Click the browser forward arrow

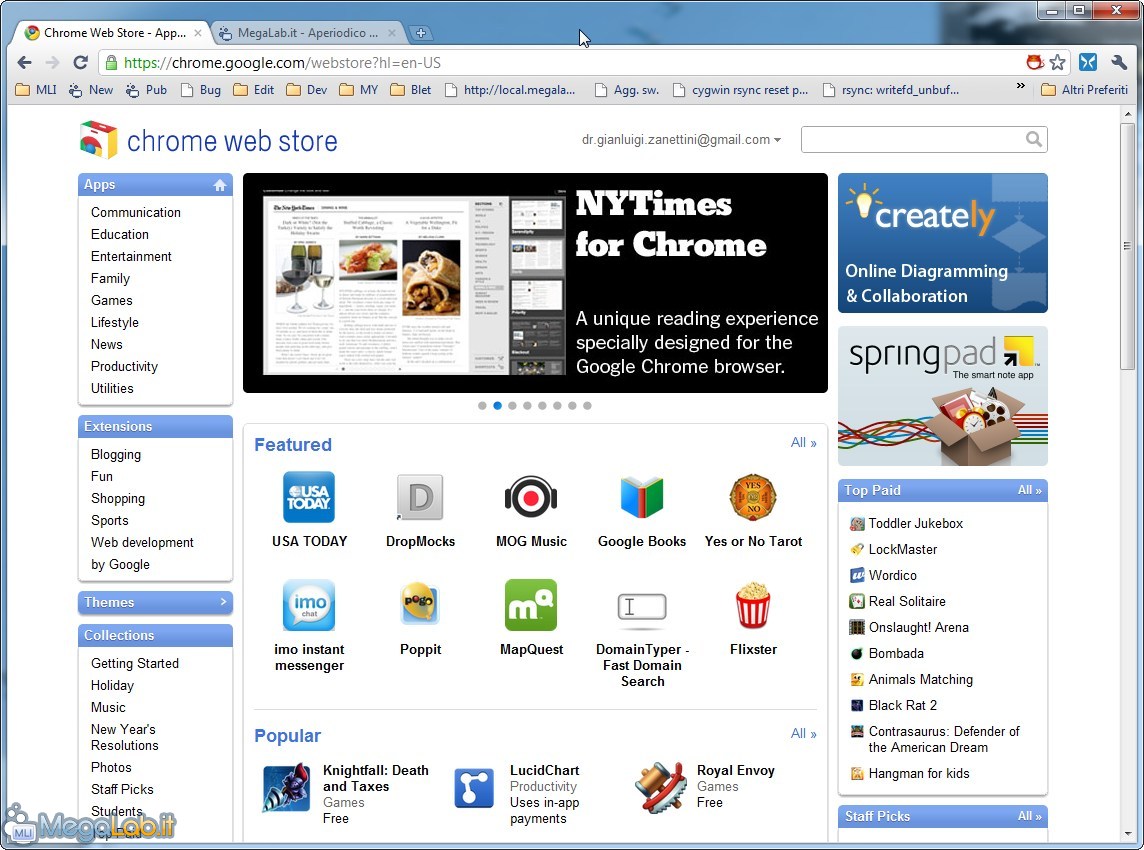pyautogui.click(x=52, y=63)
